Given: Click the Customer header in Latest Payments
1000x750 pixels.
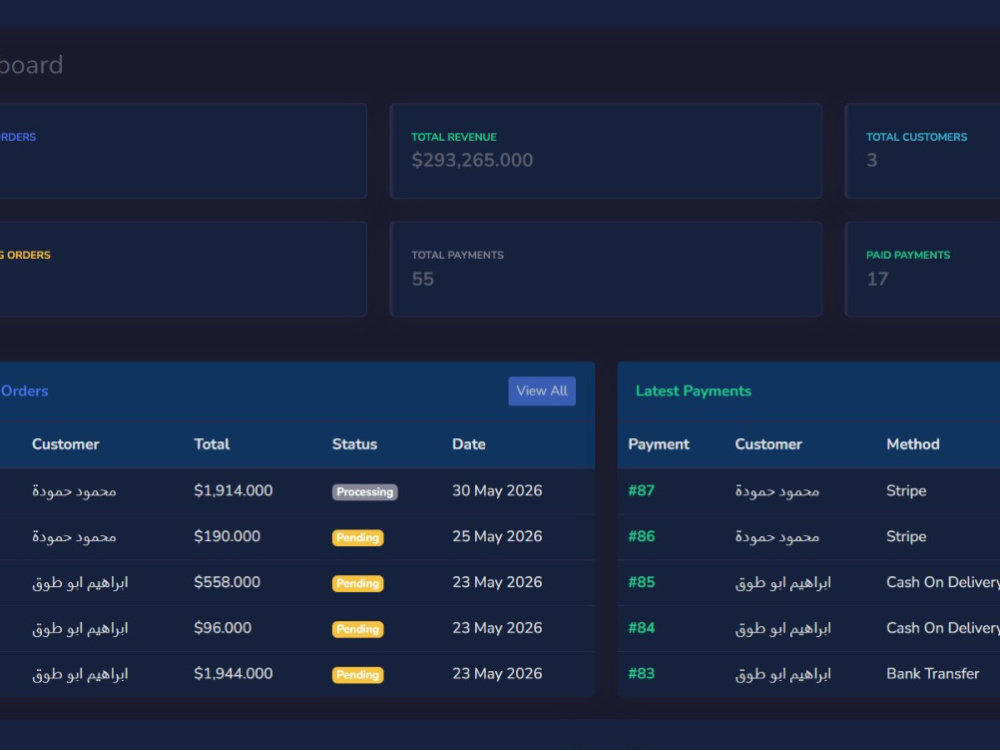Looking at the screenshot, I should 768,445.
